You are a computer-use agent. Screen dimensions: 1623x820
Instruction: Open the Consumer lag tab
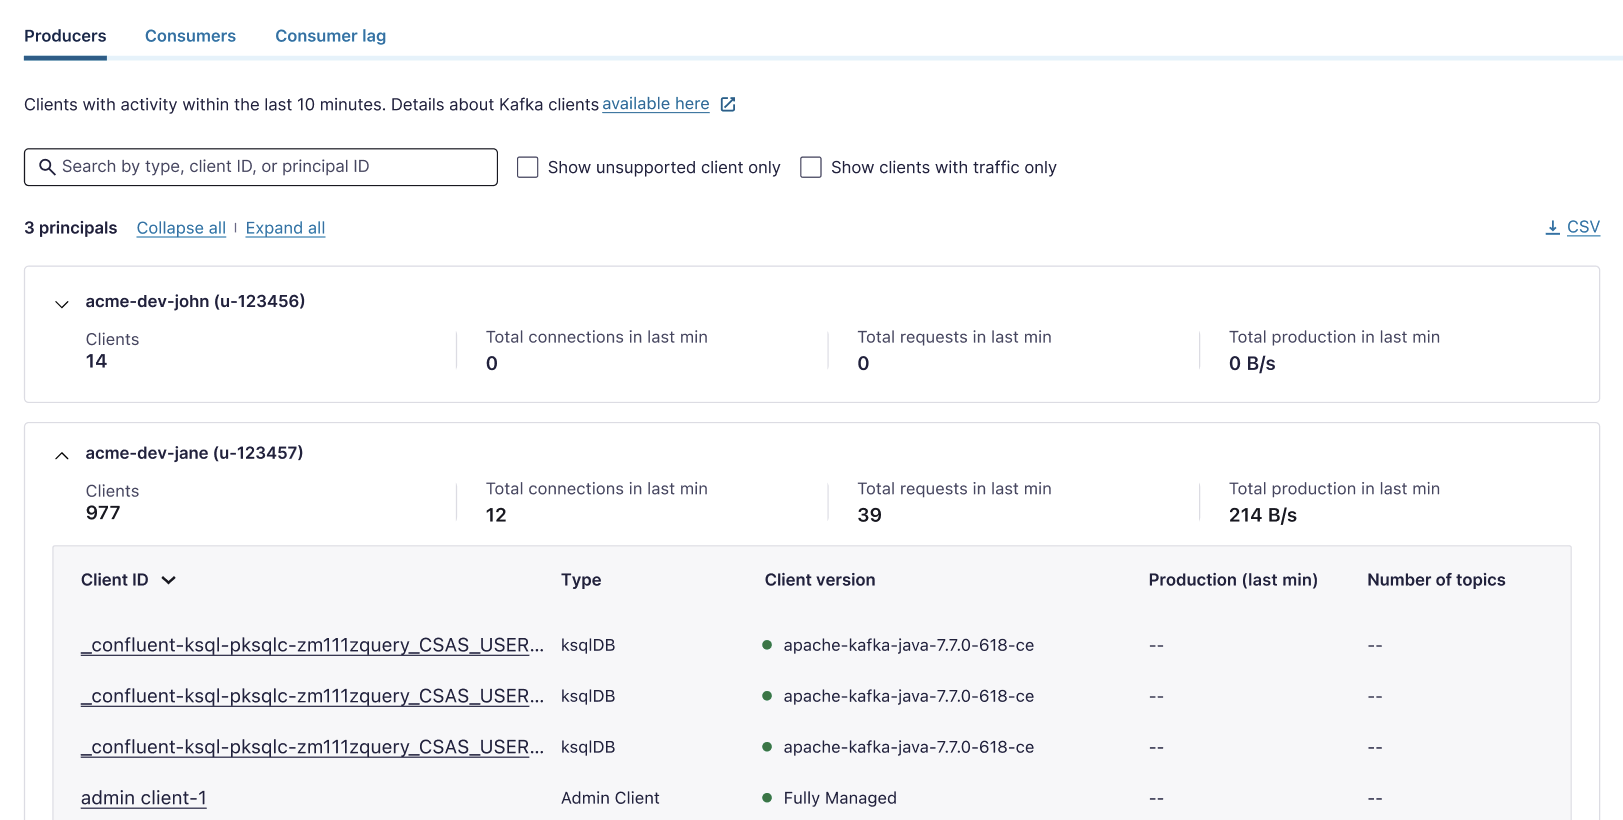[x=330, y=36]
